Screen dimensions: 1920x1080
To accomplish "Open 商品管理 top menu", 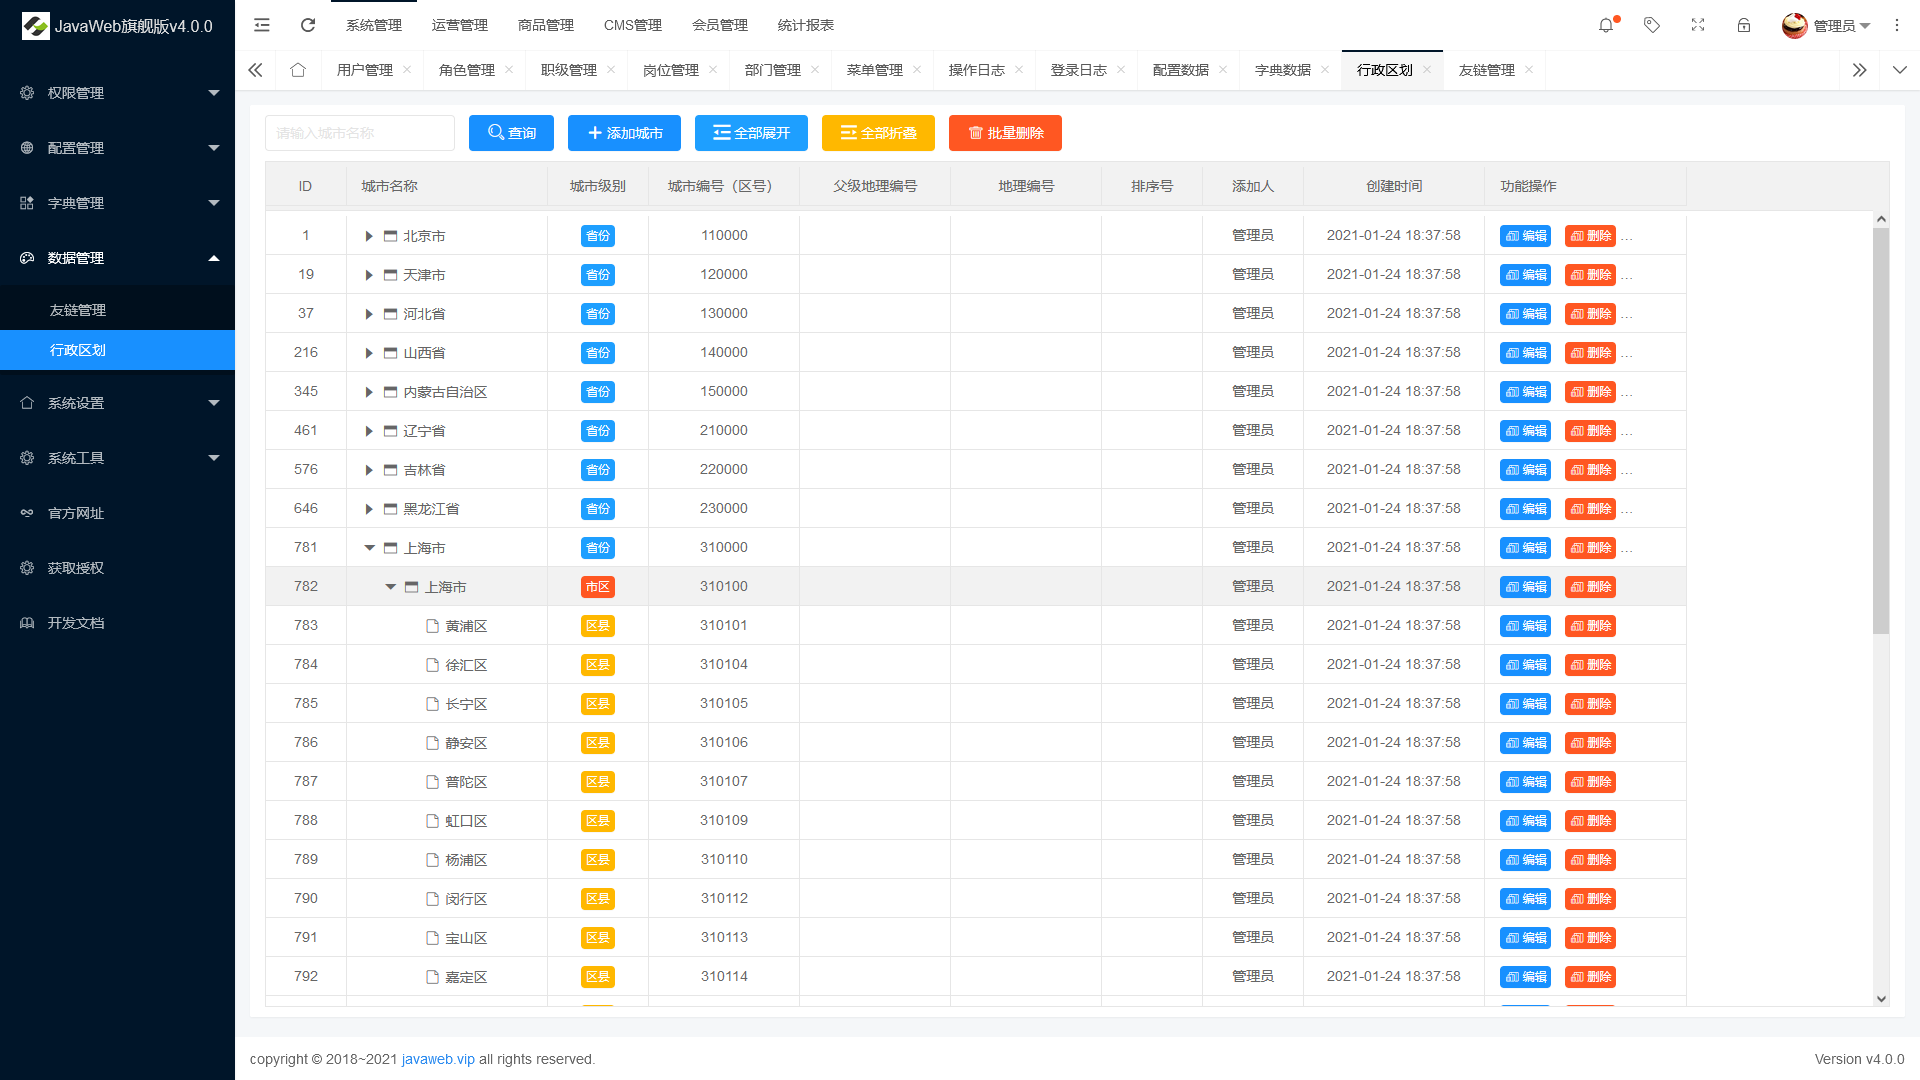I will [x=546, y=25].
